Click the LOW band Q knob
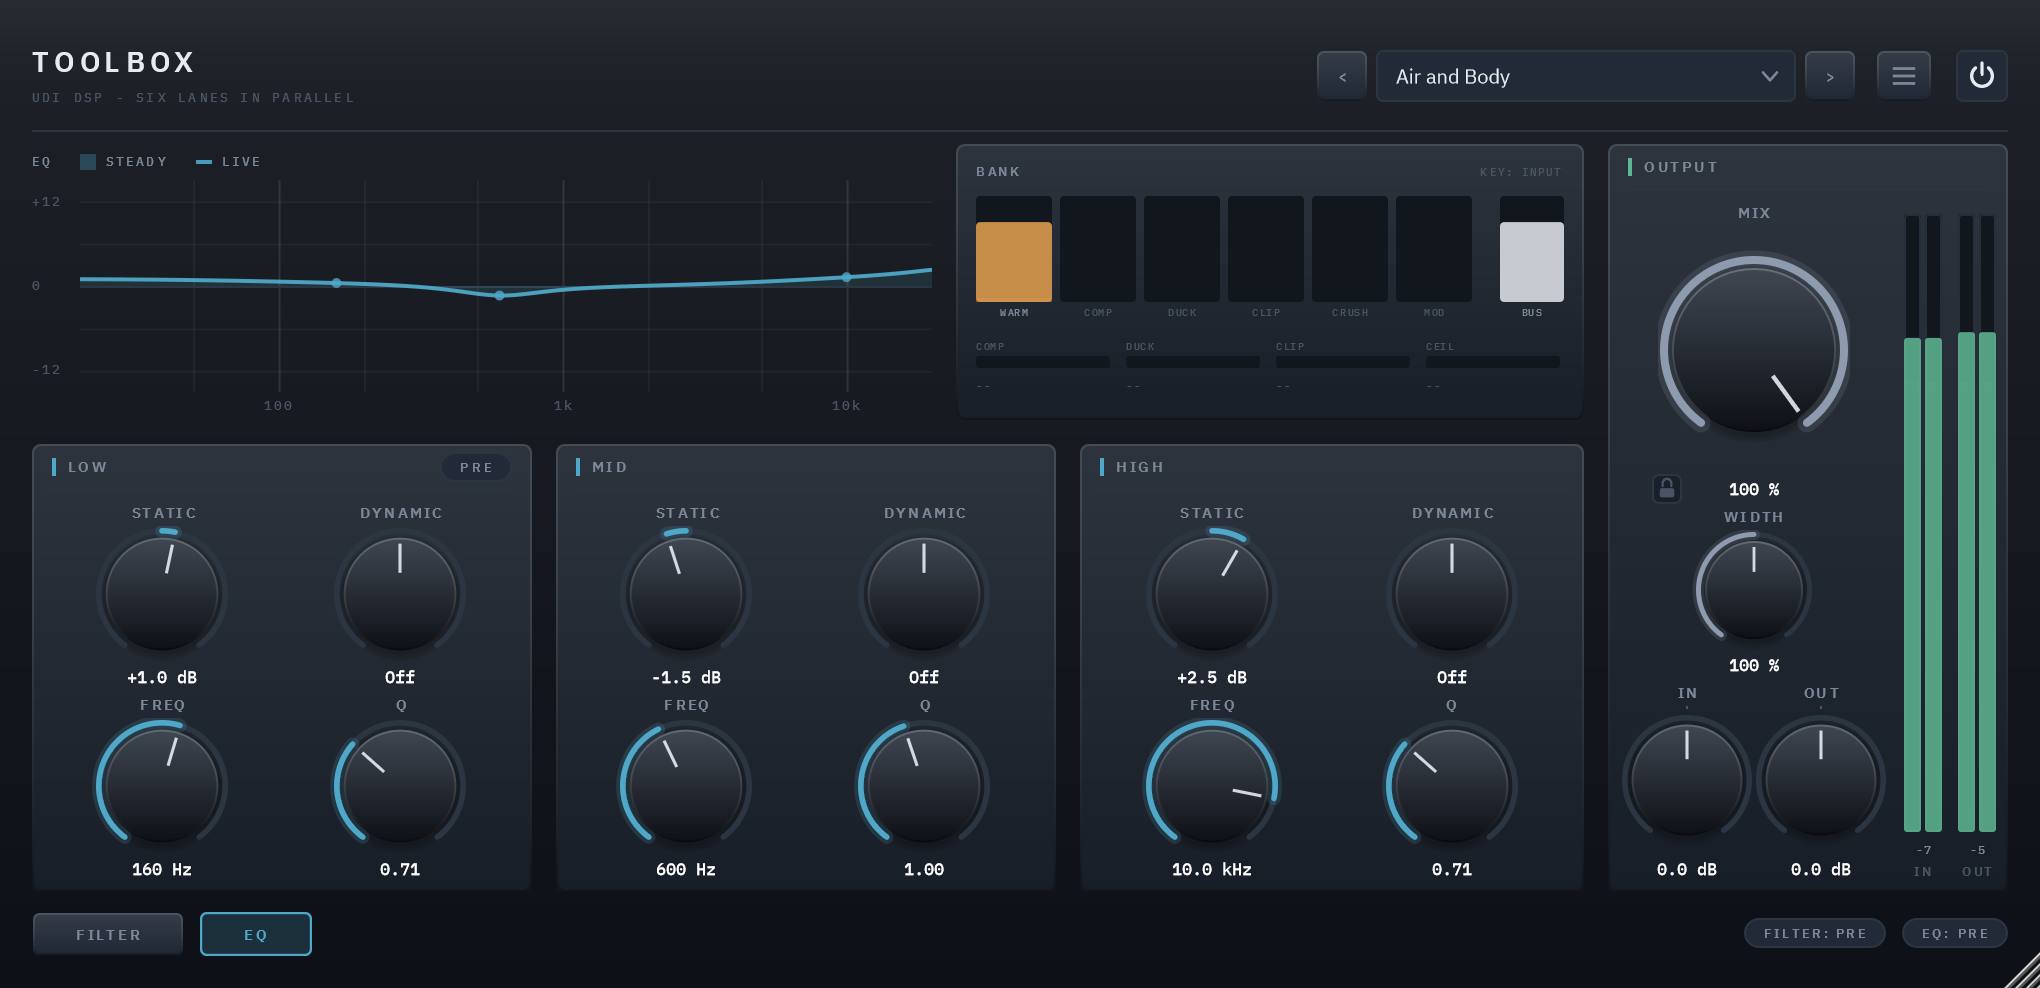2040x988 pixels. point(400,785)
